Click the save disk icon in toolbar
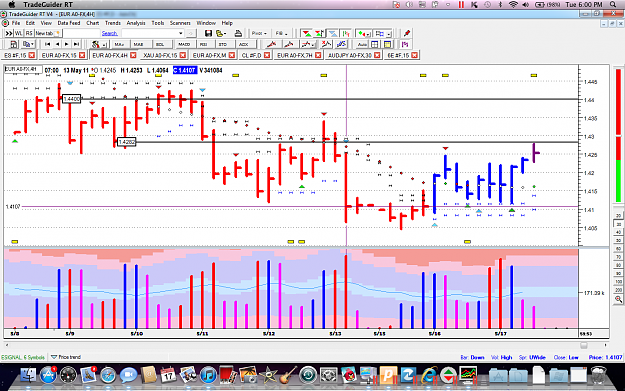 point(208,33)
